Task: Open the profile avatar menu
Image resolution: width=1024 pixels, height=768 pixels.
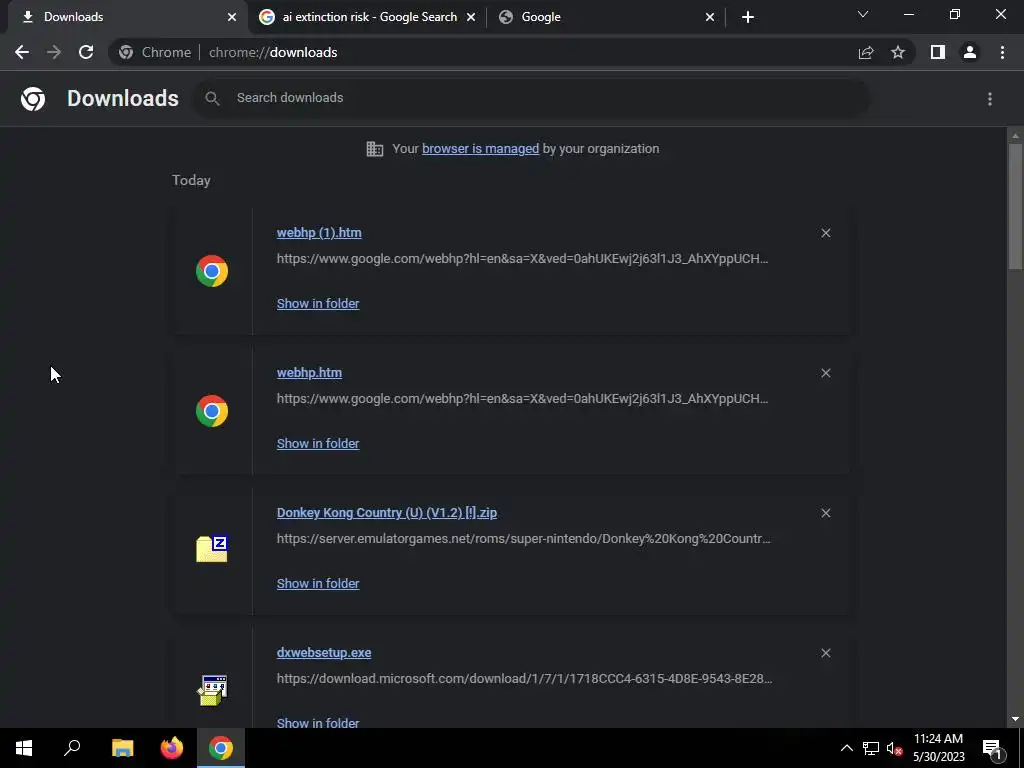Action: tap(970, 52)
